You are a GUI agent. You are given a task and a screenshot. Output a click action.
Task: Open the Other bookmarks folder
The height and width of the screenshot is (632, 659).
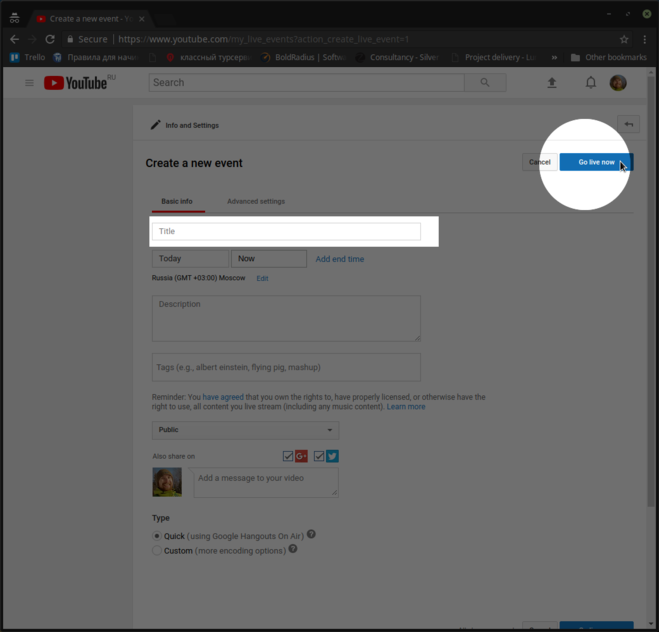coord(609,57)
